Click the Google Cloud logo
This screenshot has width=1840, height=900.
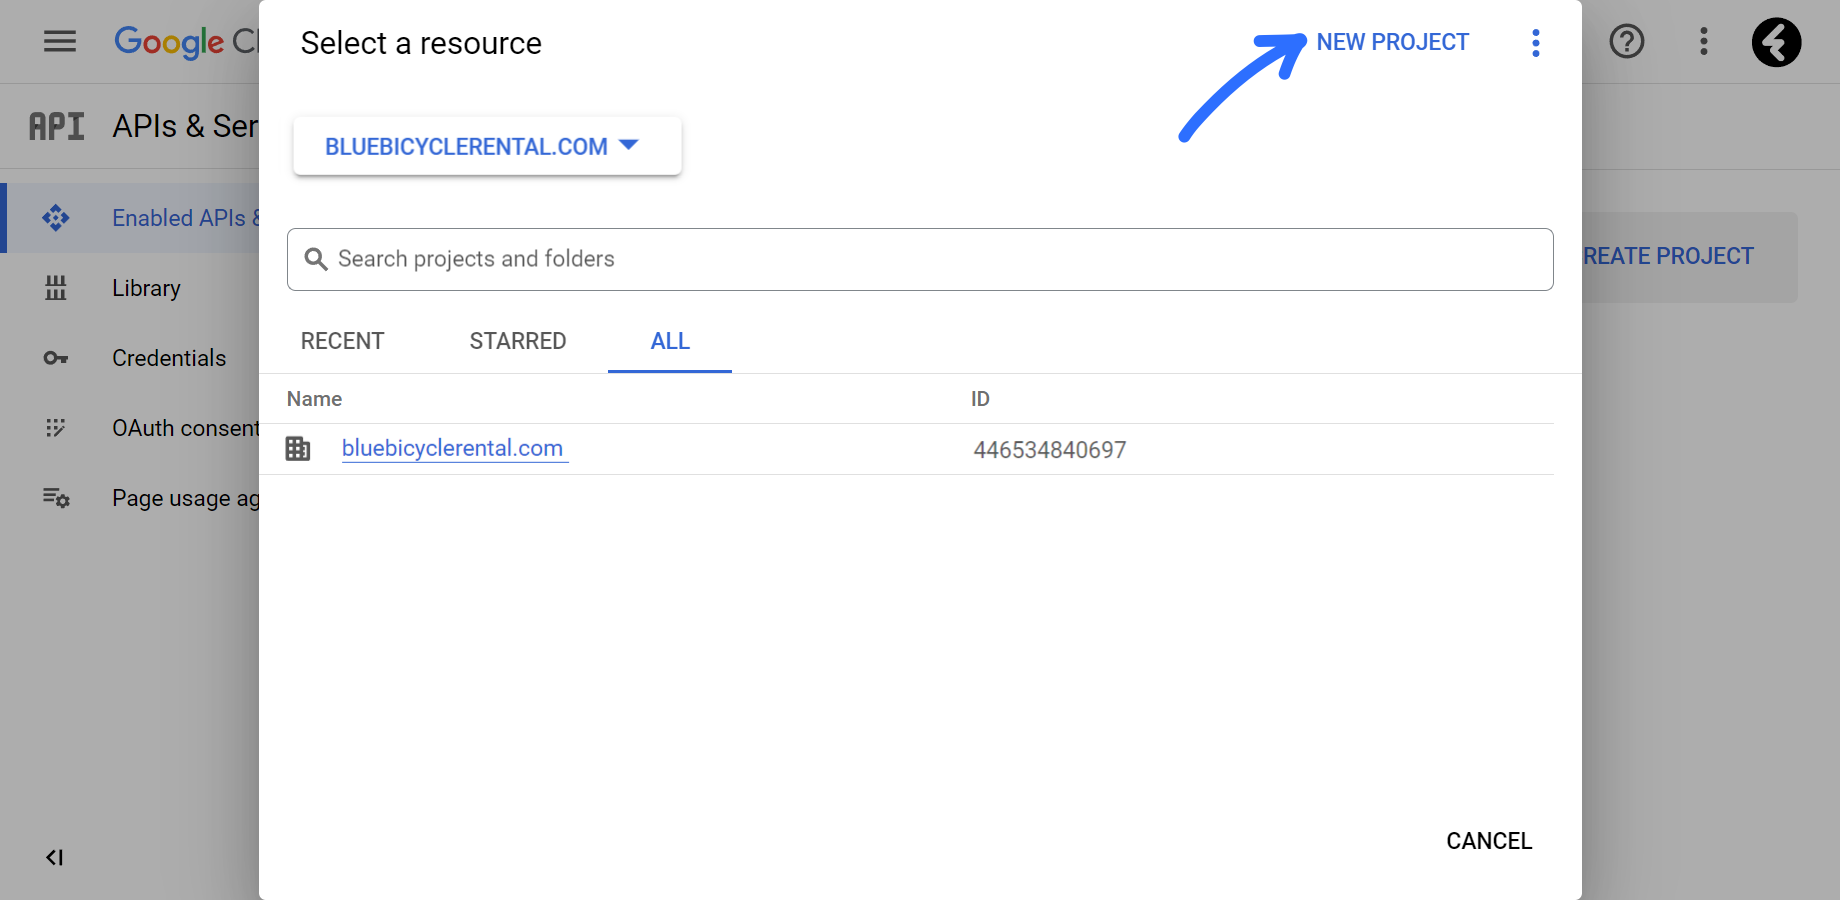[x=187, y=42]
